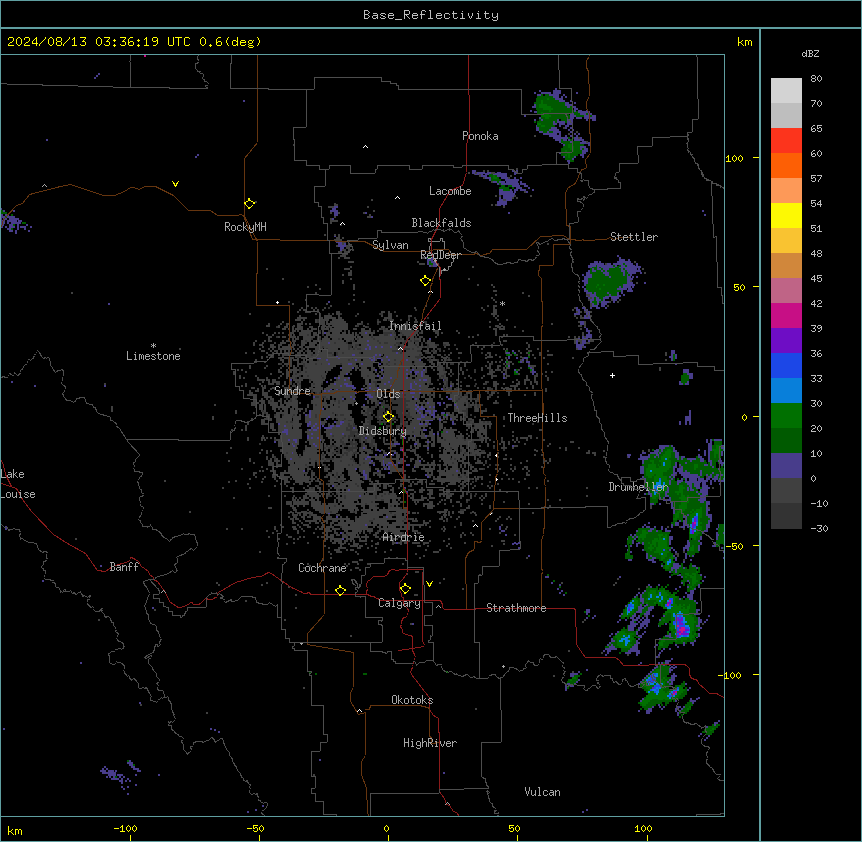862x842 pixels.
Task: Click the Drumheller label
Action: 638,487
